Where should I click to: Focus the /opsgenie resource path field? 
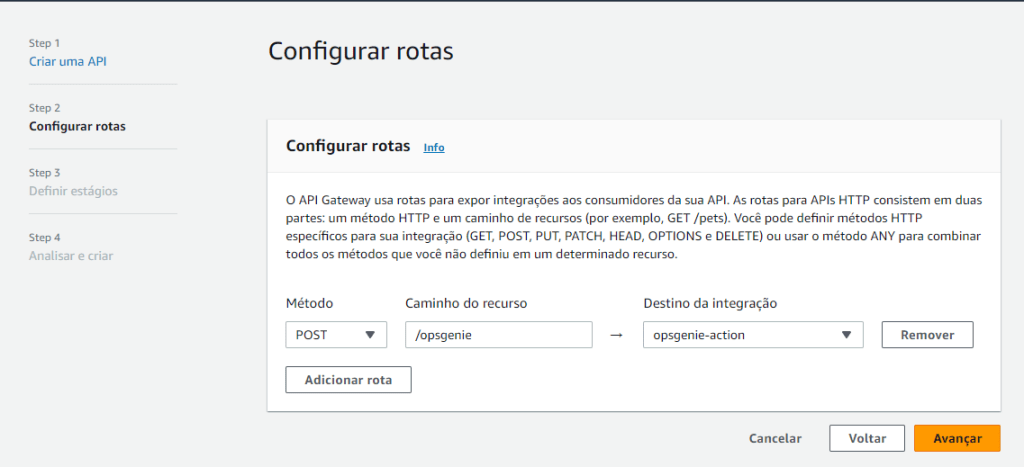tap(498, 335)
